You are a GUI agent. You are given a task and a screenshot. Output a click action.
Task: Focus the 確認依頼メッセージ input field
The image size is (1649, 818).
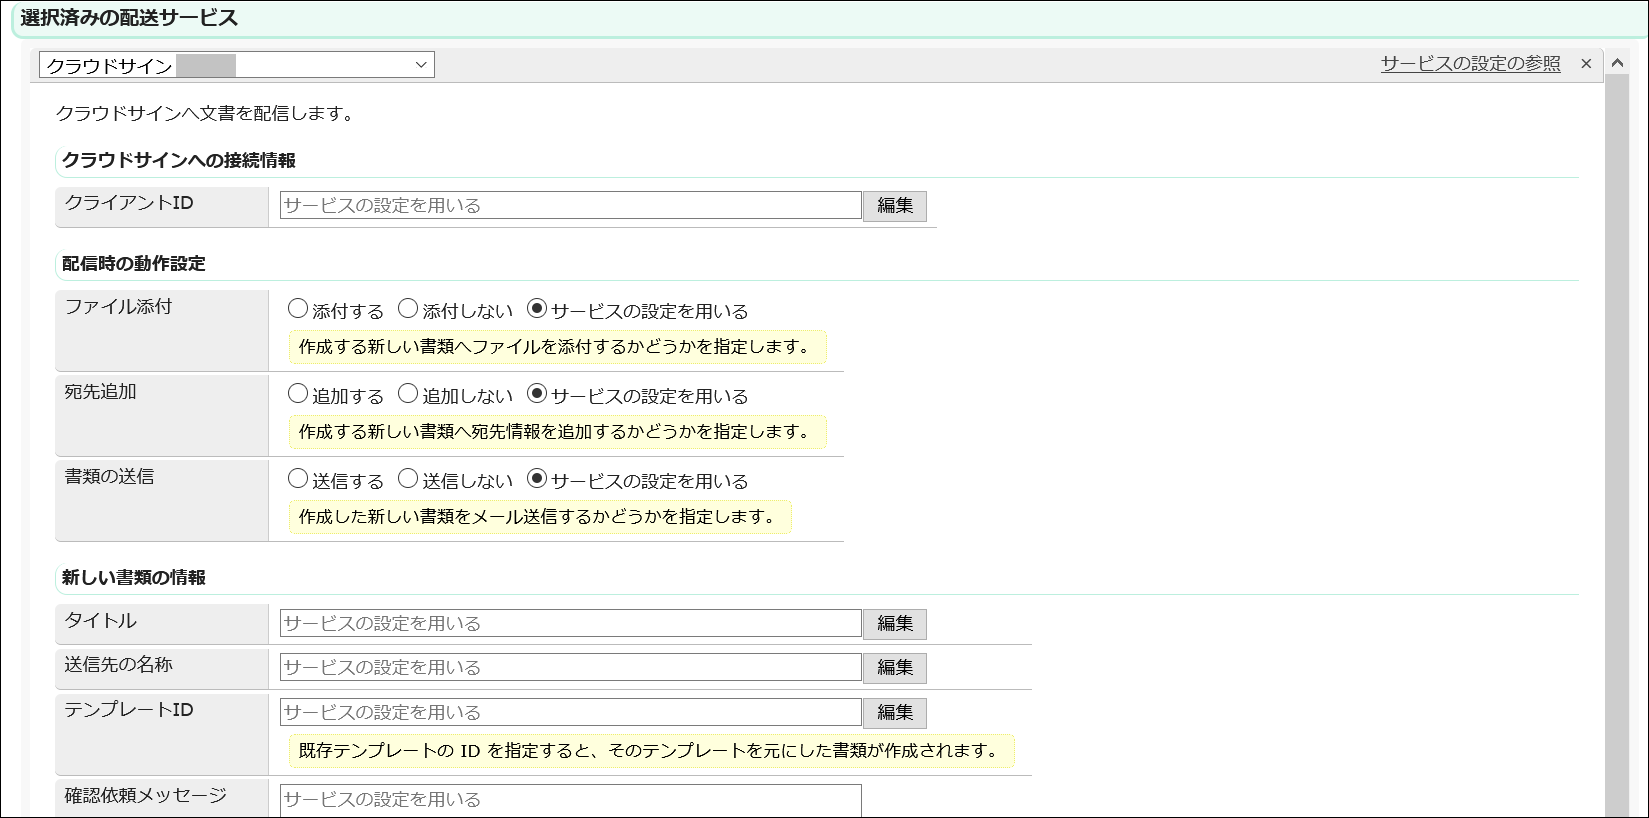point(571,800)
